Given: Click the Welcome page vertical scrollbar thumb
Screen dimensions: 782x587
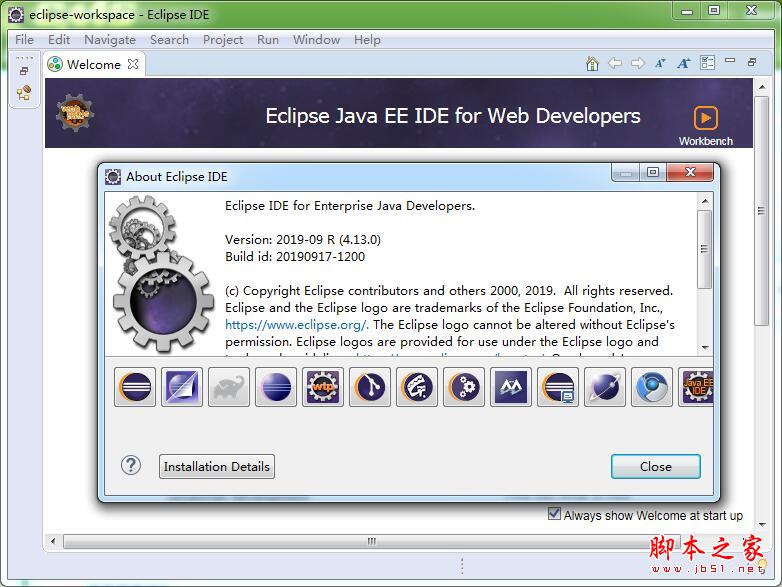Looking at the screenshot, I should [761, 211].
